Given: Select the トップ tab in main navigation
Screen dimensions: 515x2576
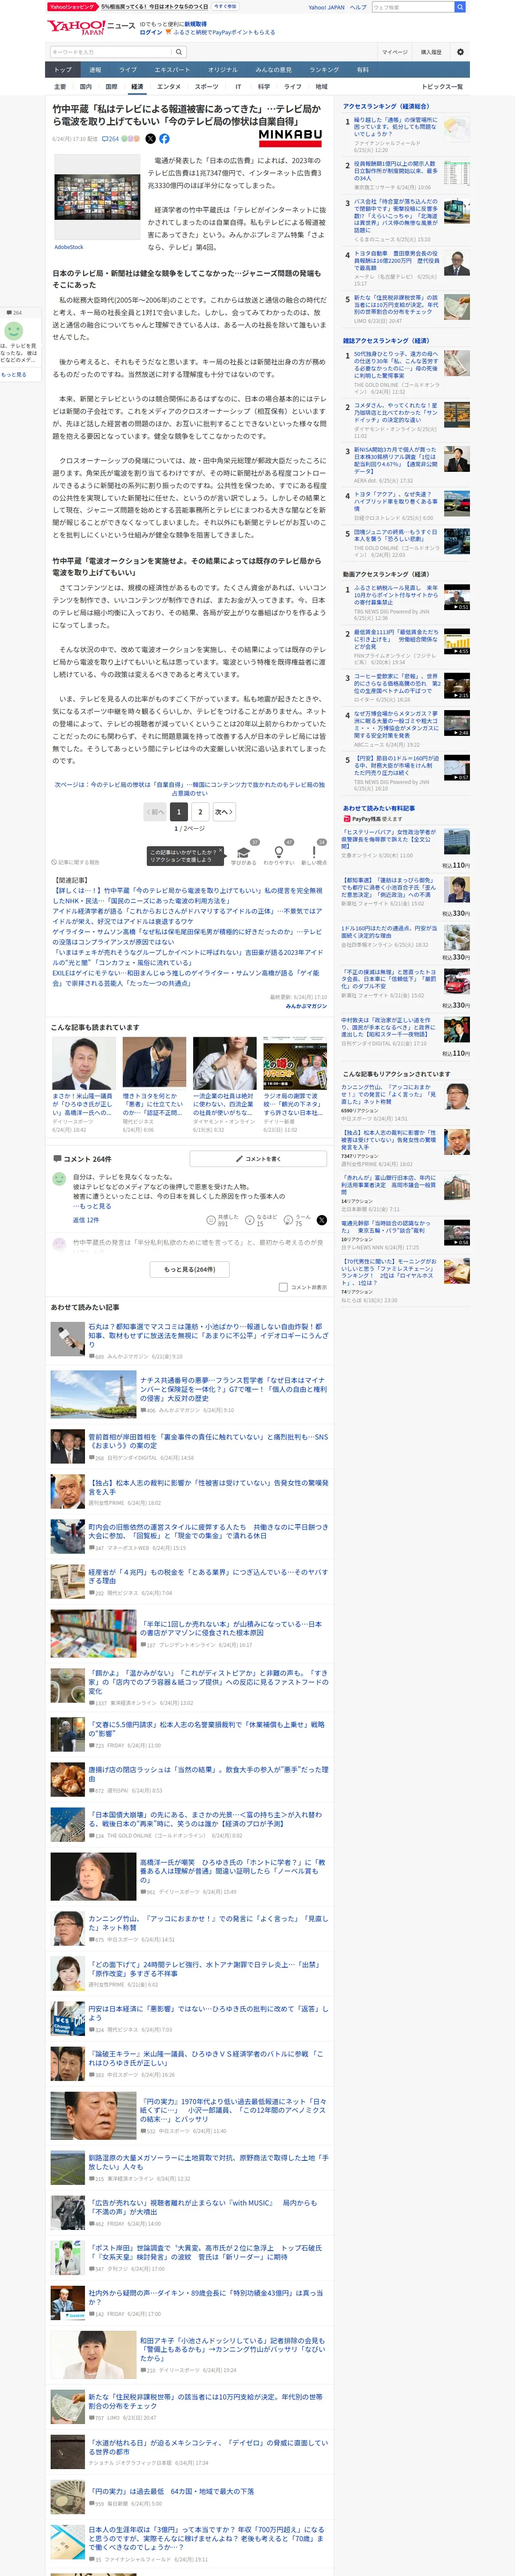Looking at the screenshot, I should tap(63, 70).
